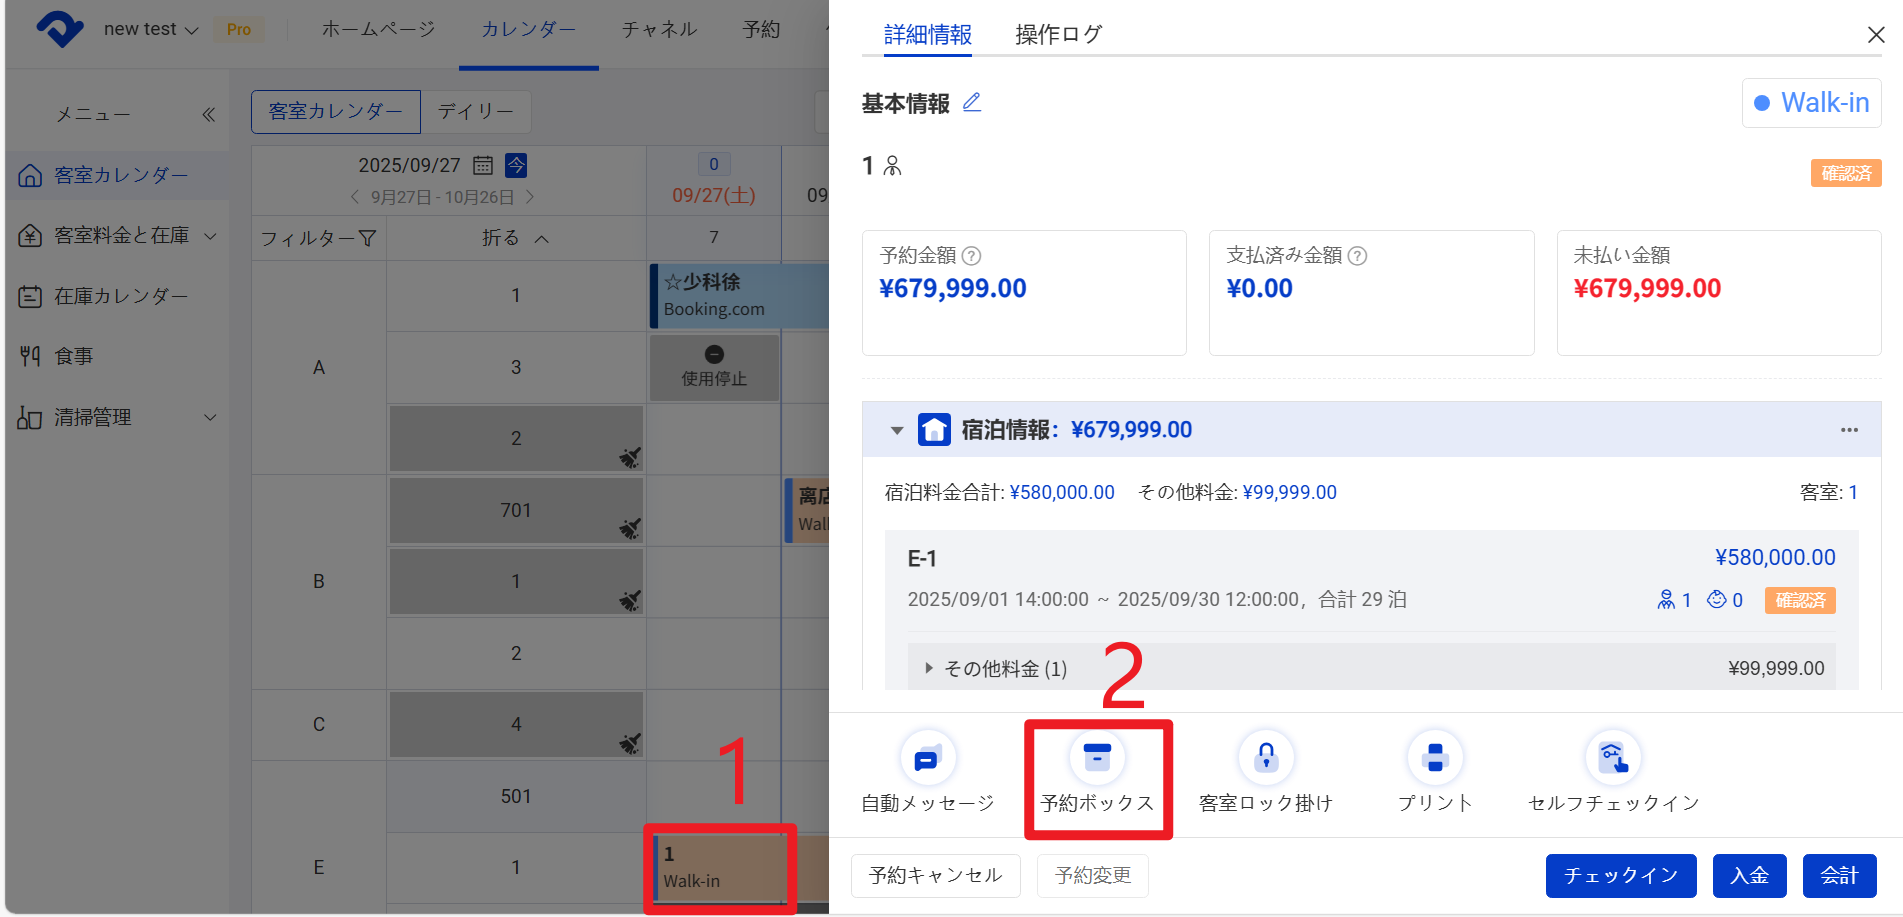The height and width of the screenshot is (917, 1903).
Task: Open the セルフチェックイン icon
Action: pyautogui.click(x=1613, y=759)
